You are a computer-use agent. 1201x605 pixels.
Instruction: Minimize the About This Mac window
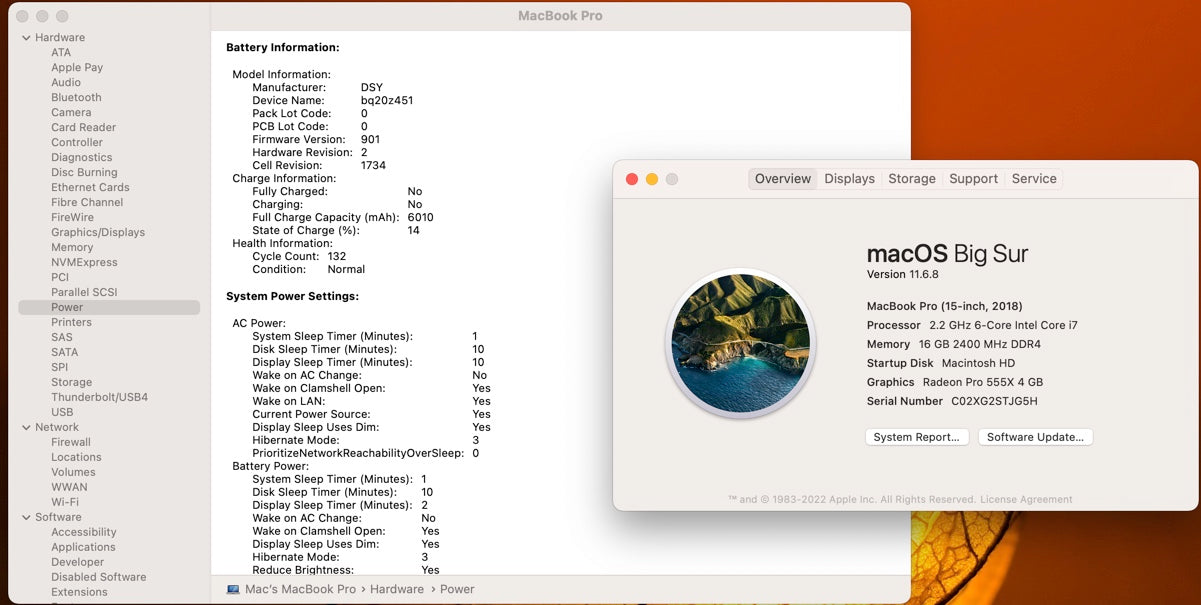coord(652,179)
